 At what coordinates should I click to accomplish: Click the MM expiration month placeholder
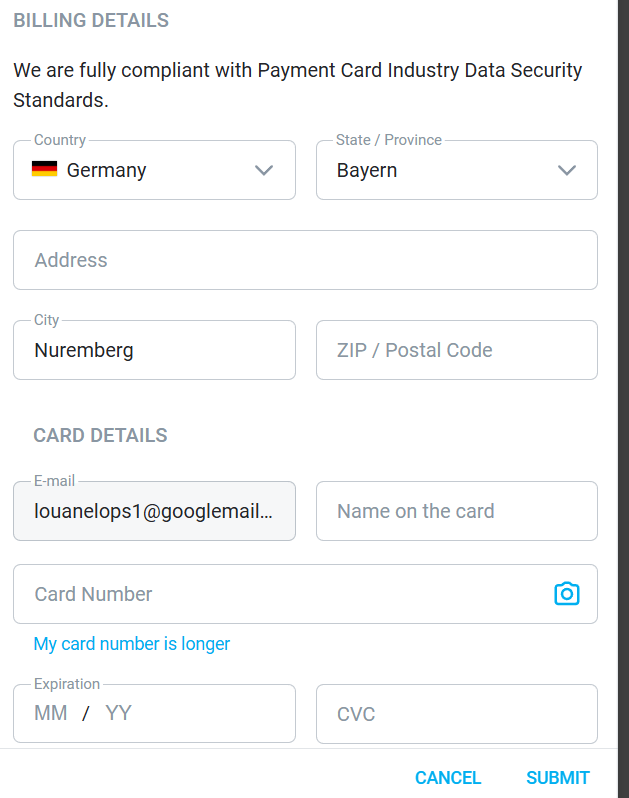51,714
